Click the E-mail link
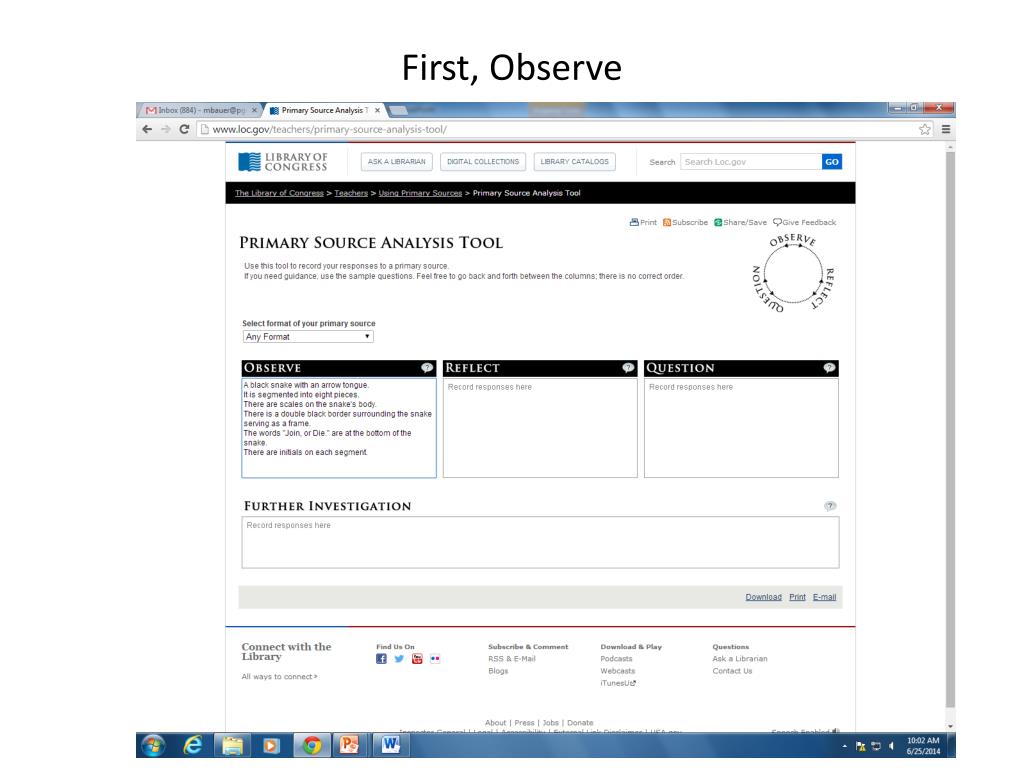 [x=824, y=597]
